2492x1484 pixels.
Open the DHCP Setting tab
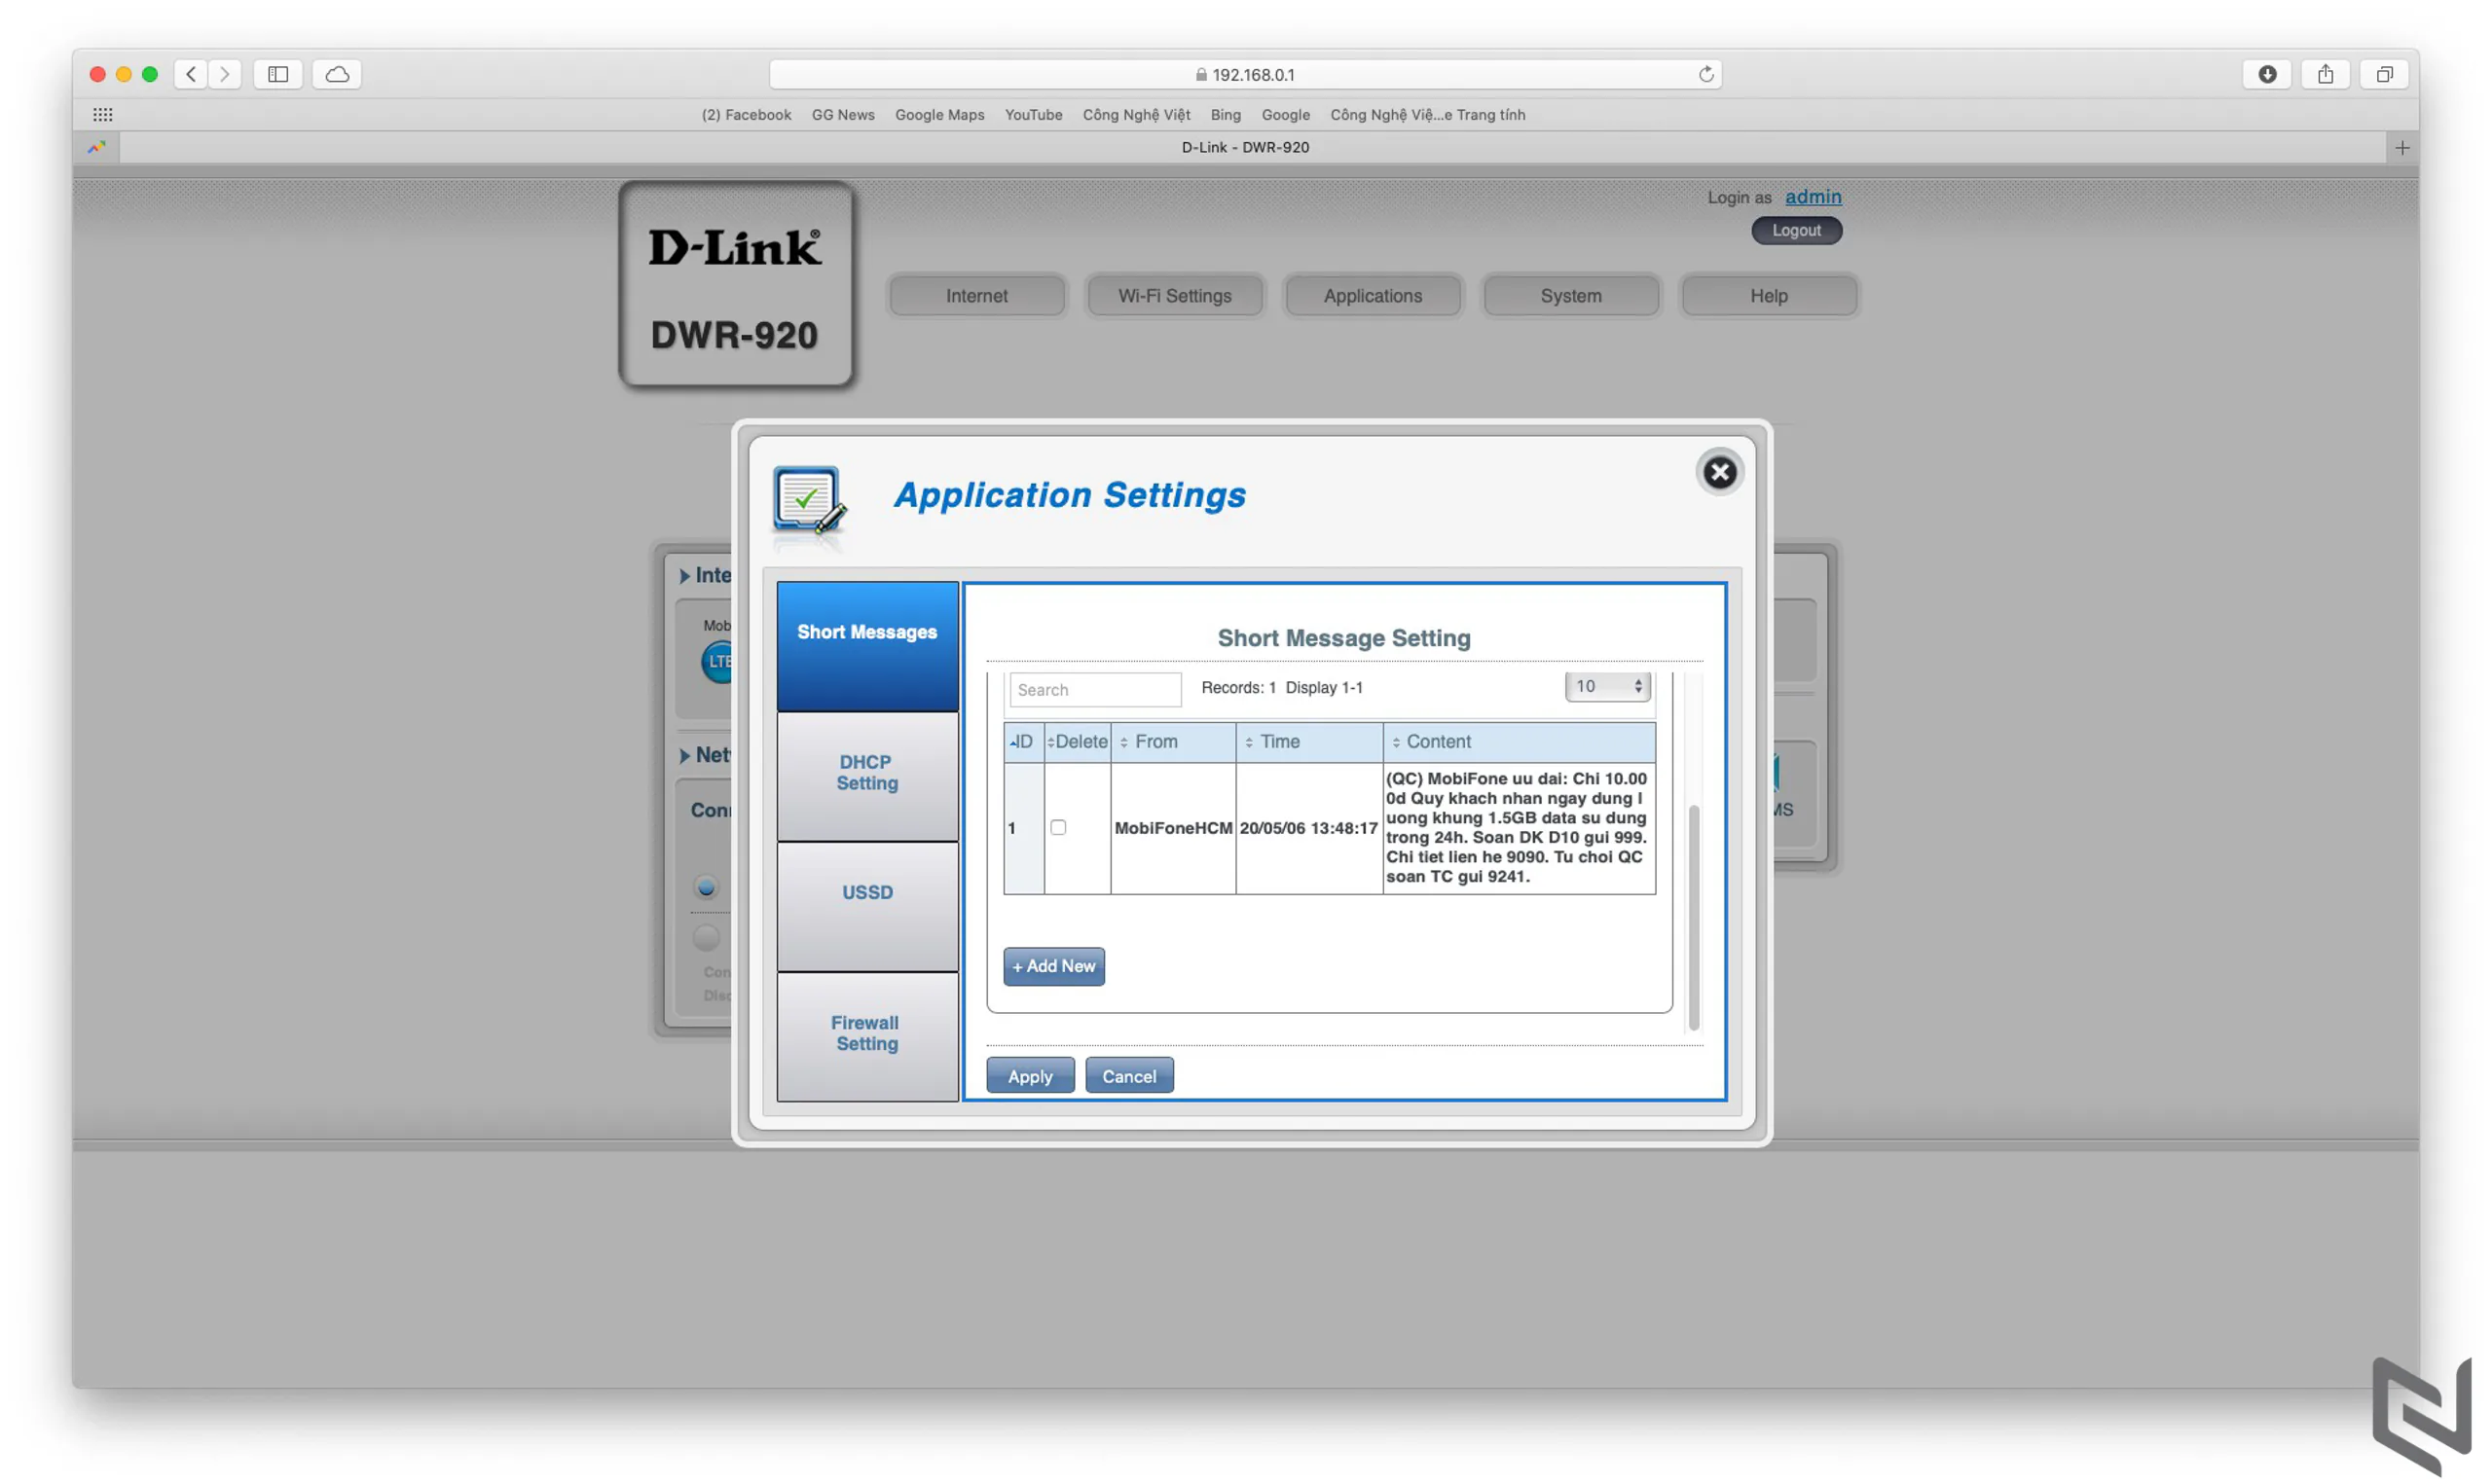click(x=867, y=776)
